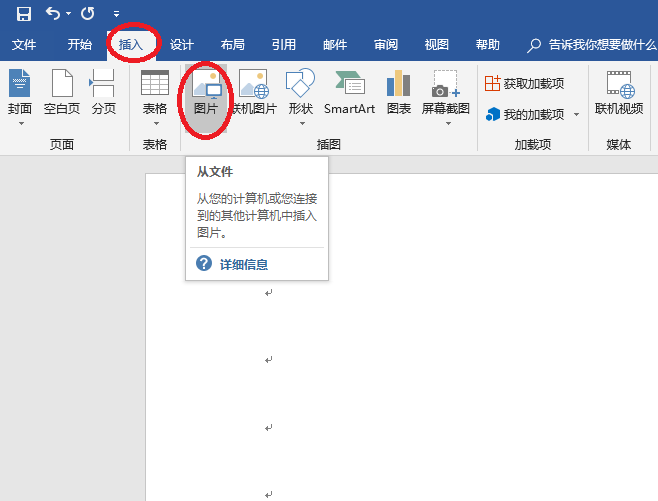Go to the 引用 tab
Image resolution: width=658 pixels, height=501 pixels.
click(x=284, y=44)
